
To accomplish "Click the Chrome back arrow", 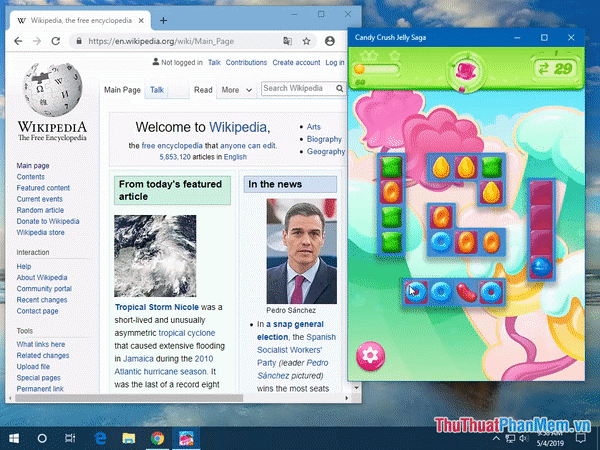I will point(18,41).
